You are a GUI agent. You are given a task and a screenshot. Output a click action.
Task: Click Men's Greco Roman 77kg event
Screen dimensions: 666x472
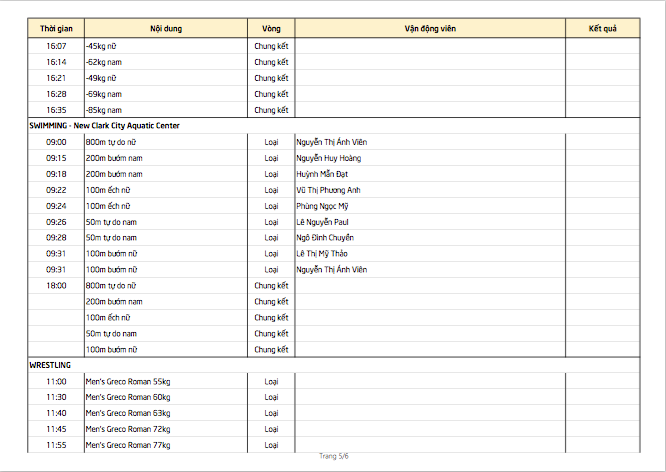tap(128, 445)
